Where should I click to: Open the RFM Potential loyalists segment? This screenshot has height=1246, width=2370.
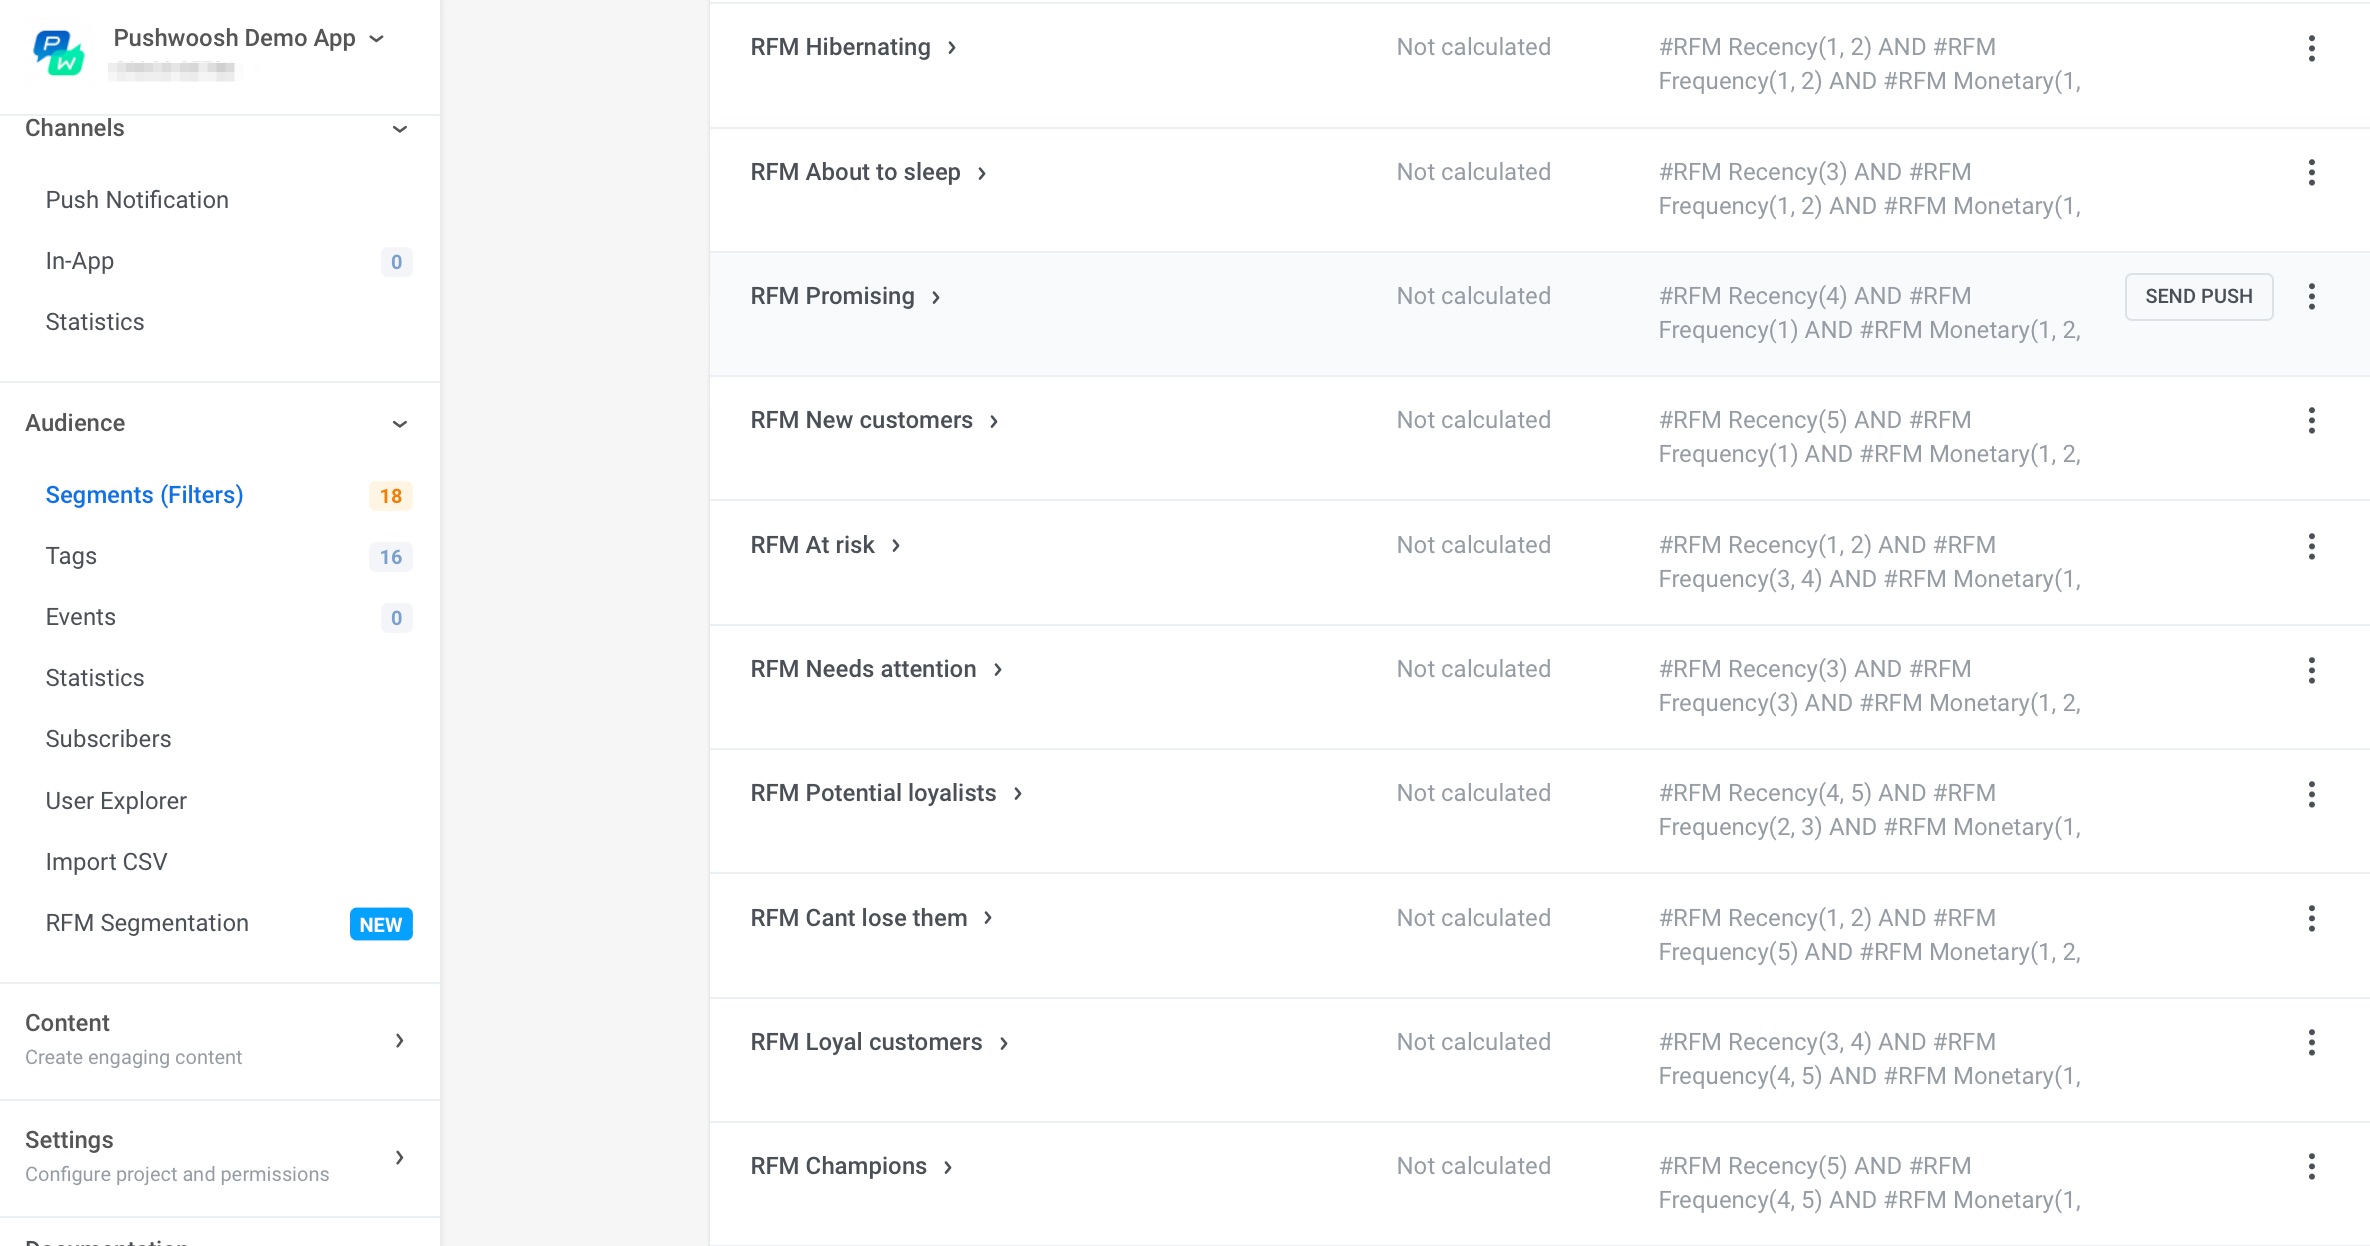click(x=873, y=793)
